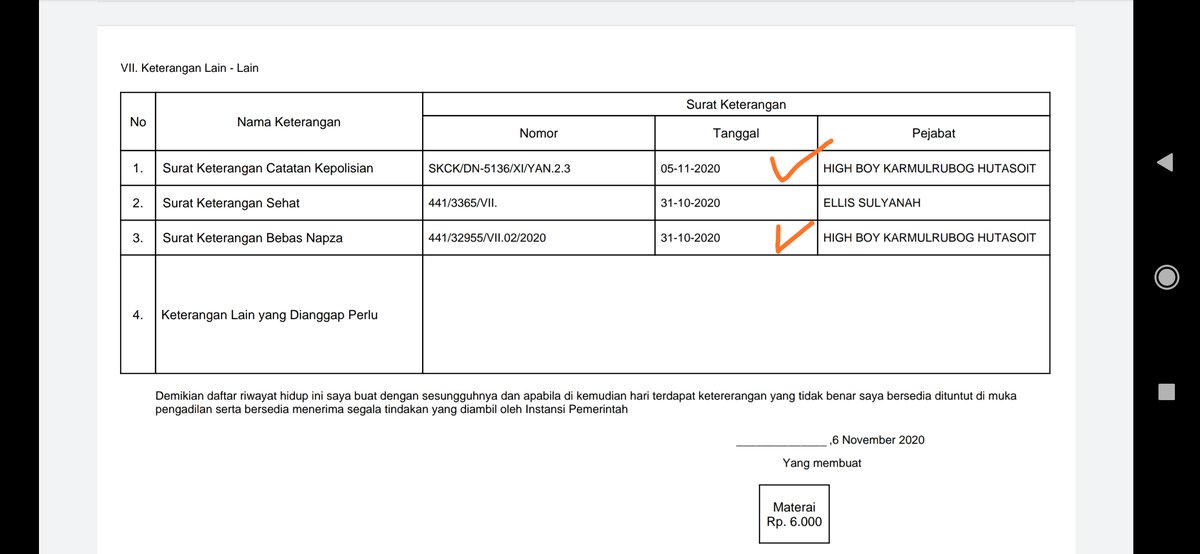Select the 'Nomor' column header

coord(538,133)
